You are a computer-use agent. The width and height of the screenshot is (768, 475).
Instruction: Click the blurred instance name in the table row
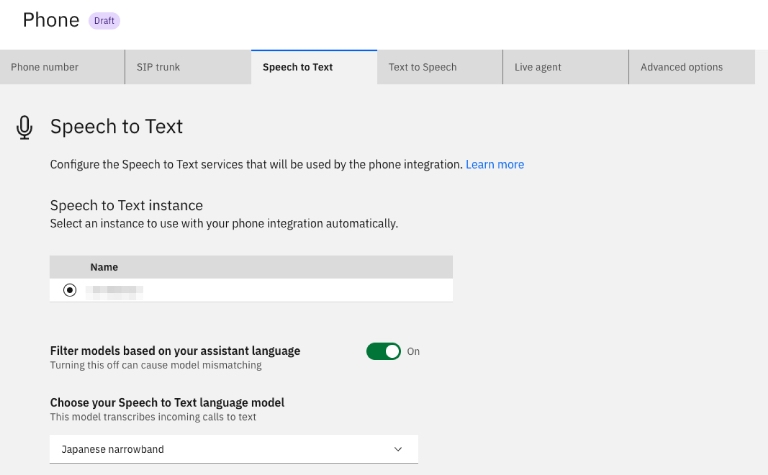pyautogui.click(x=114, y=290)
